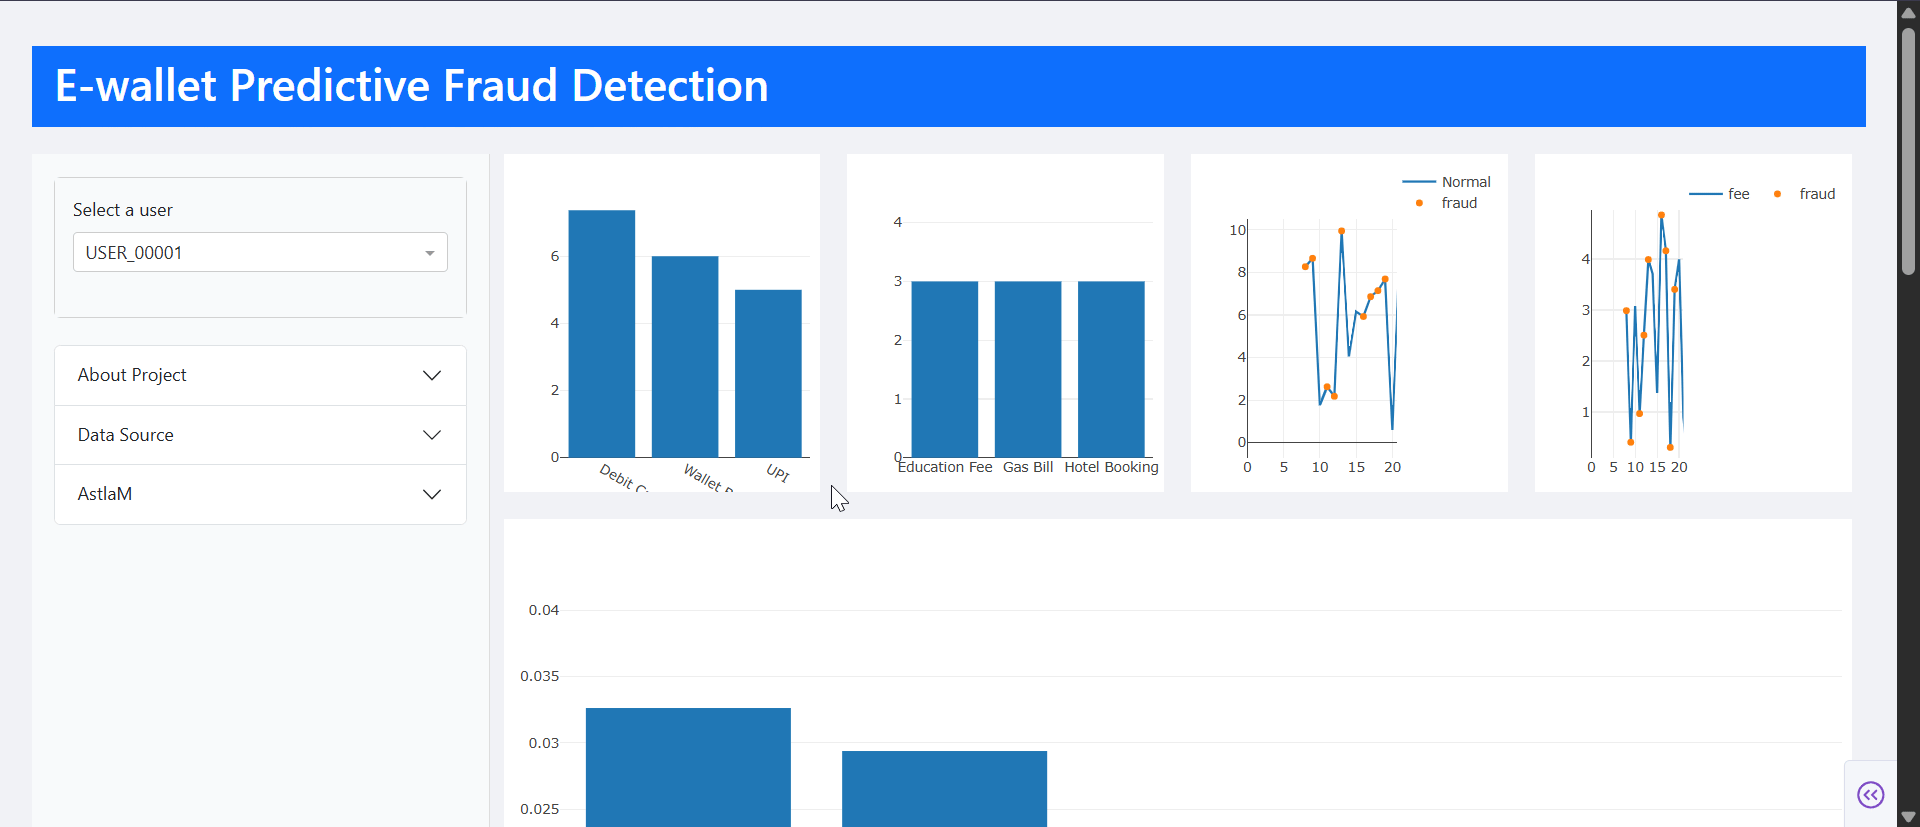Click the tallest bar in bottom chart

pyautogui.click(x=688, y=767)
